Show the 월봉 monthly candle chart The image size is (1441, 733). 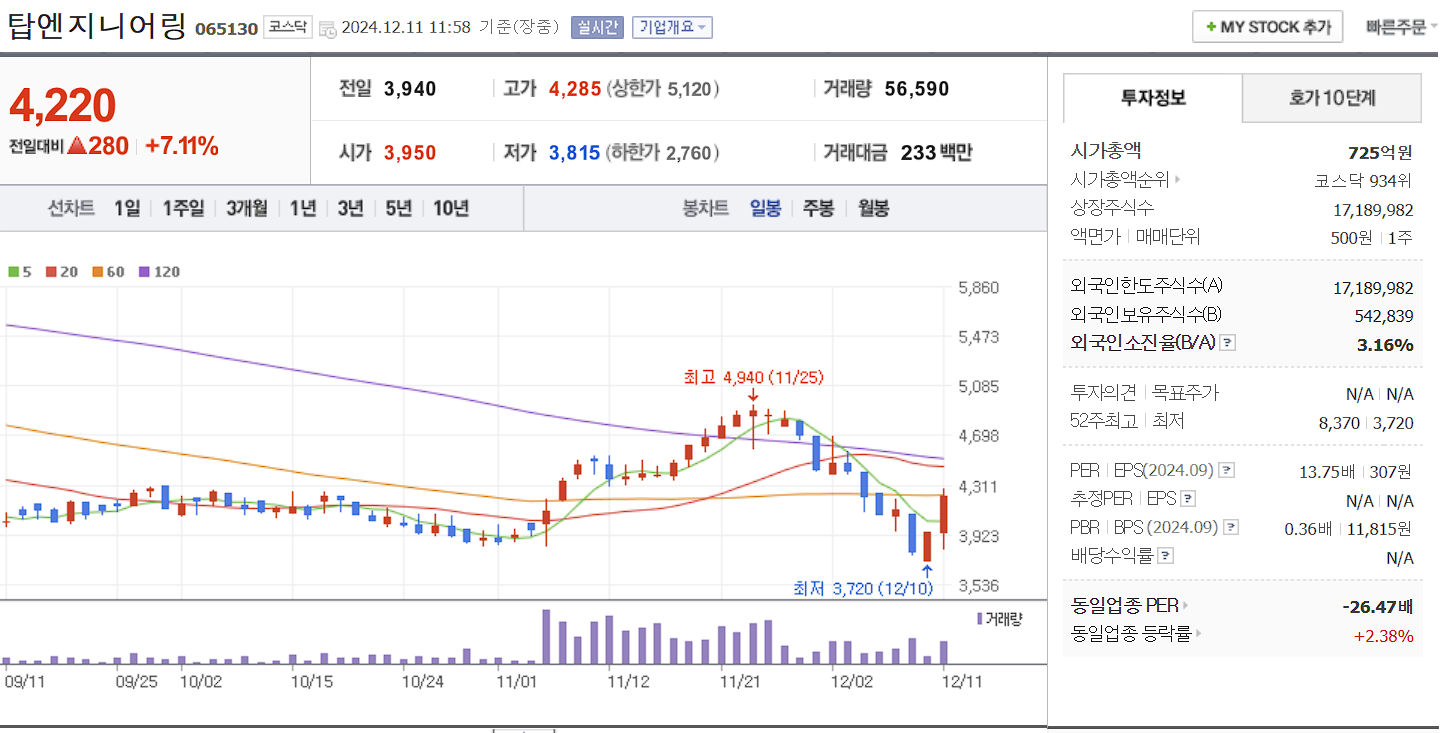pos(873,208)
